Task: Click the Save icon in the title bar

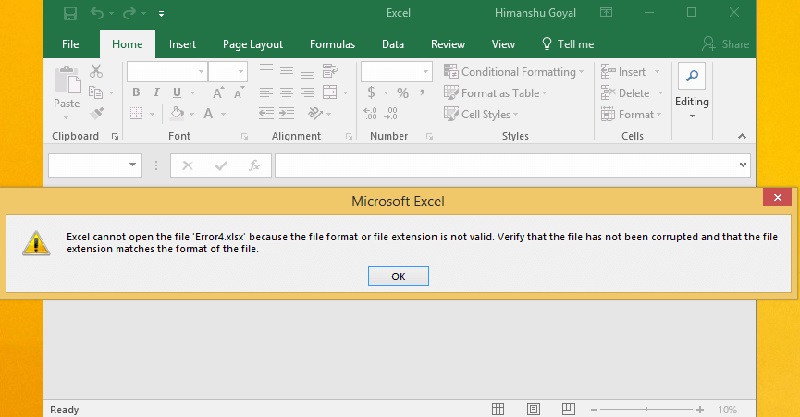Action: point(70,13)
